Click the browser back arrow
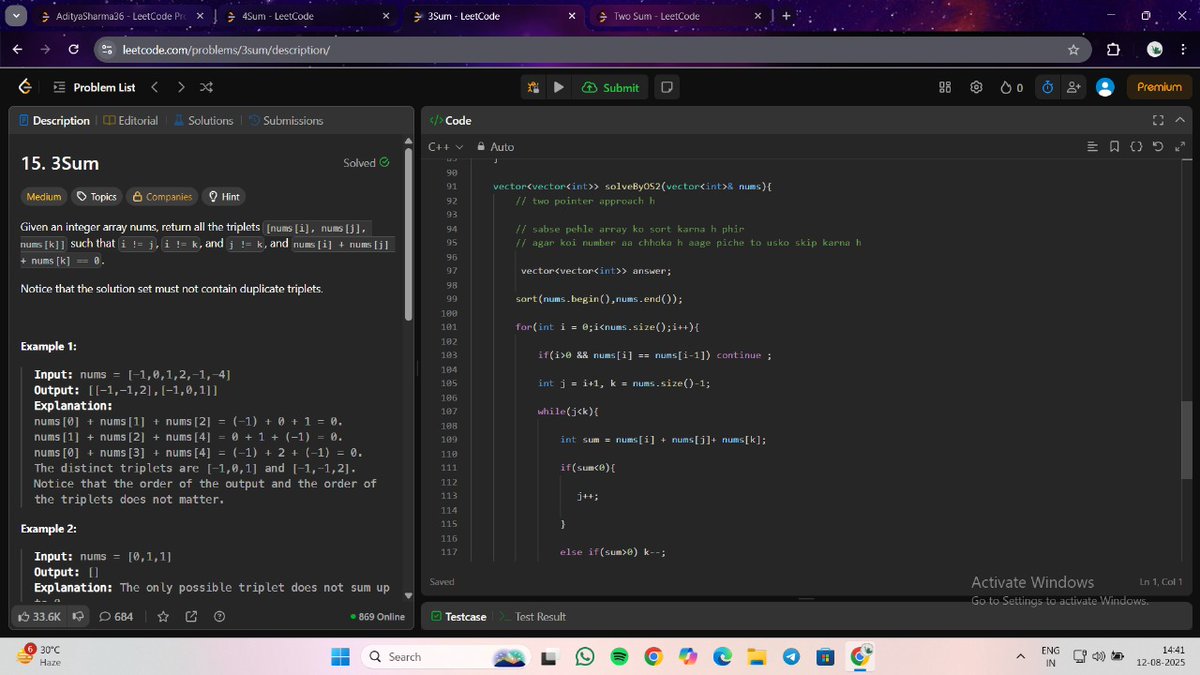 18,50
